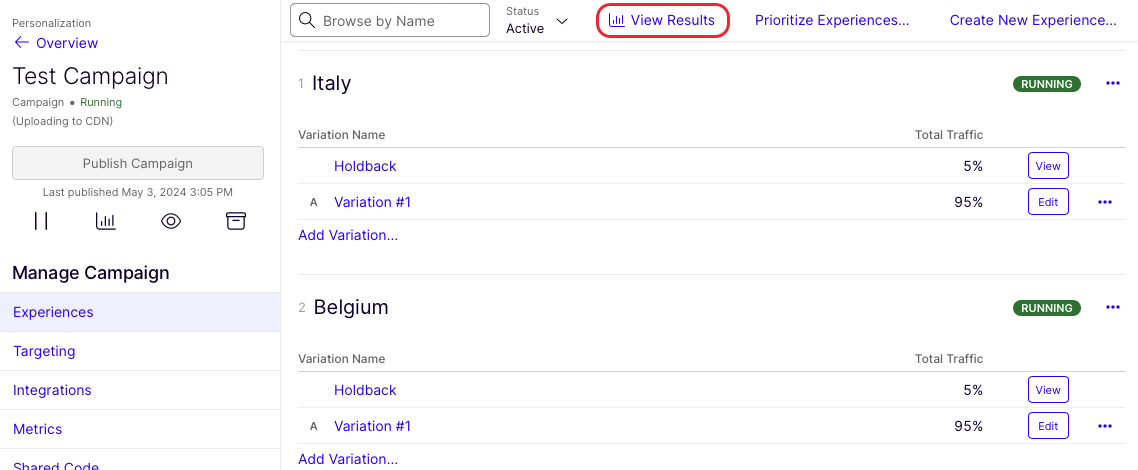Open the Belgium Variation #1 options menu

(x=1105, y=426)
